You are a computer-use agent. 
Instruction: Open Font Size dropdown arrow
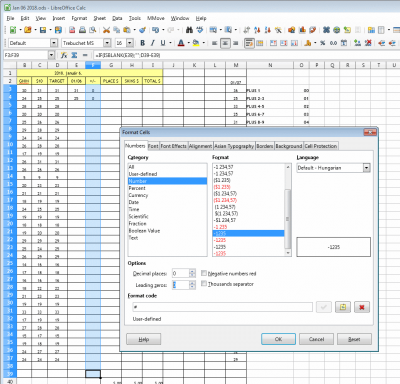(x=130, y=43)
